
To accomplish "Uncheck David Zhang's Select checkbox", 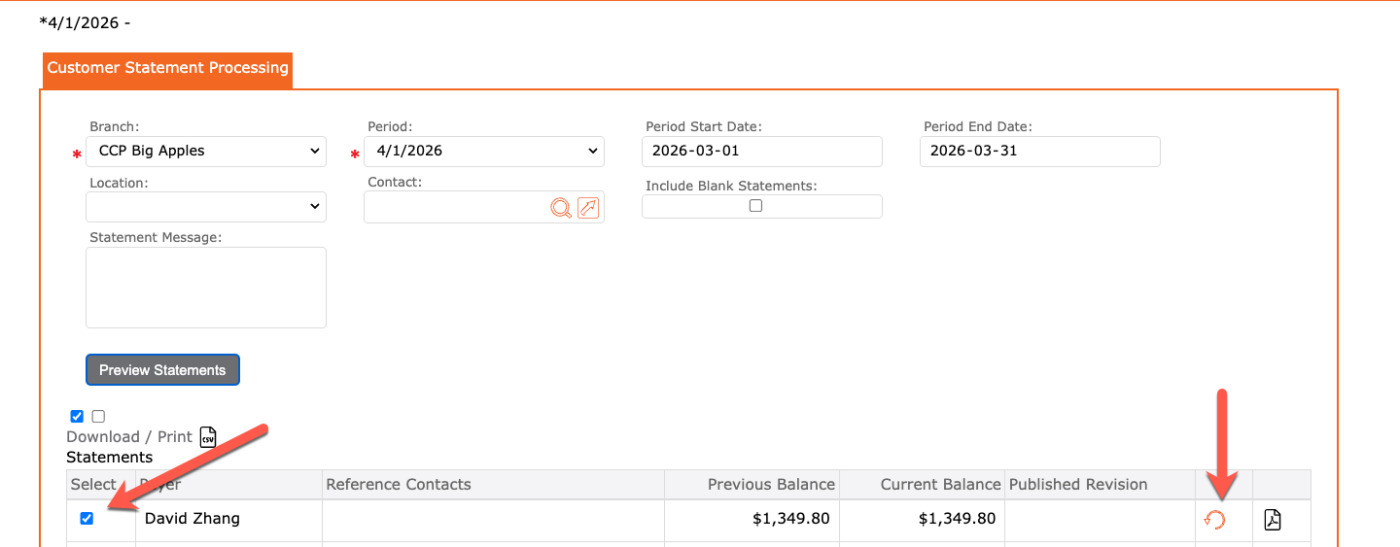I will 87,518.
